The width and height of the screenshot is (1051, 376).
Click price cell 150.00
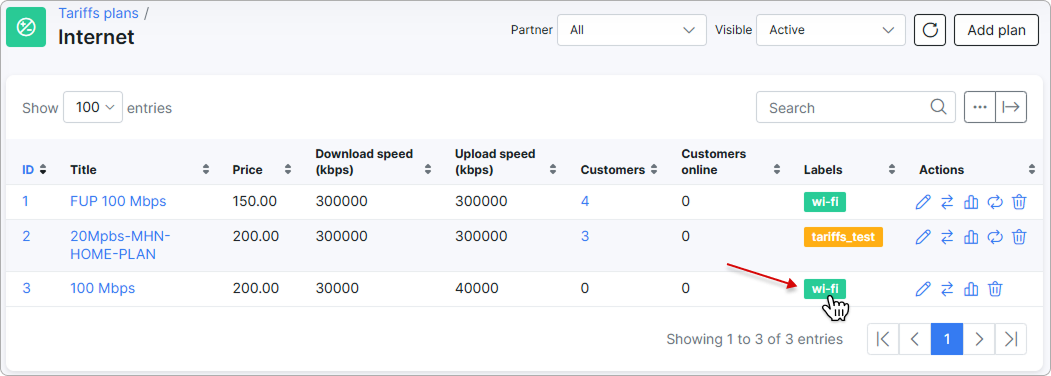[x=255, y=201]
